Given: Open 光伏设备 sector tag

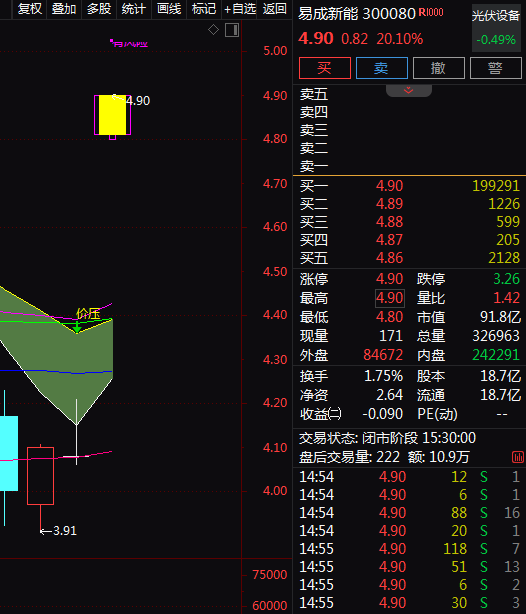Looking at the screenshot, I should click(x=495, y=16).
